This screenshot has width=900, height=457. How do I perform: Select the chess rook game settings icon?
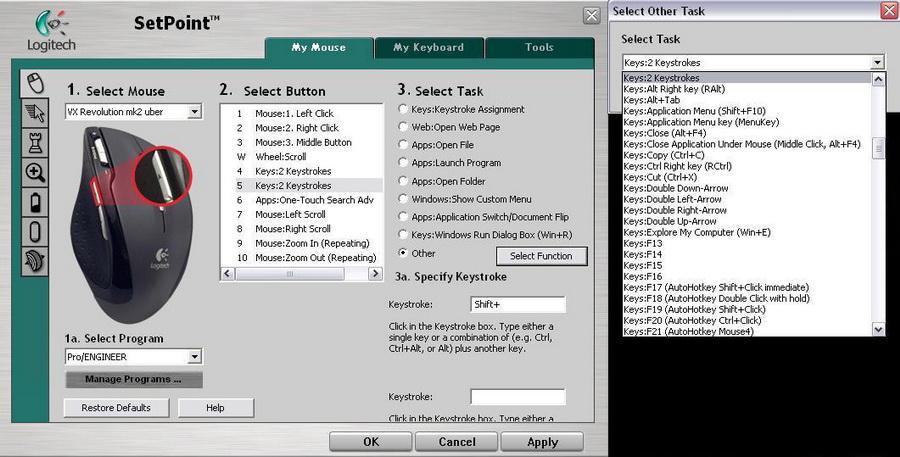(34, 142)
